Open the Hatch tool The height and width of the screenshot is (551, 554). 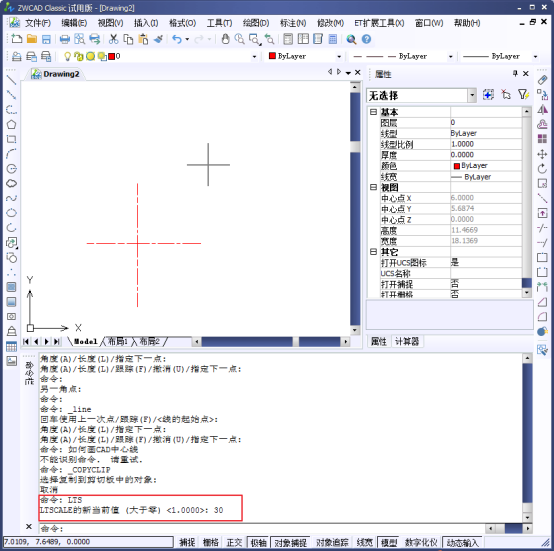click(x=11, y=287)
